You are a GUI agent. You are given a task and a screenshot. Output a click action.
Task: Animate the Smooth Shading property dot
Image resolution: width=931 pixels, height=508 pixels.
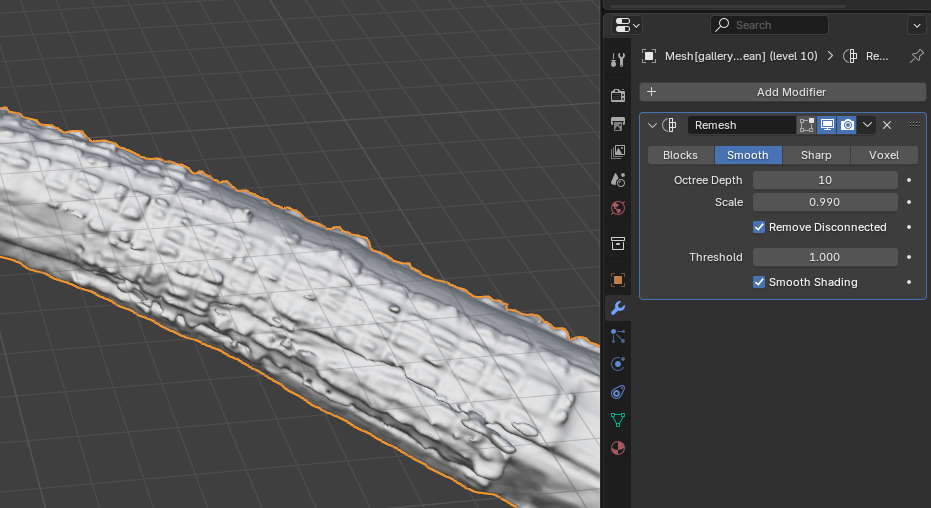[909, 282]
